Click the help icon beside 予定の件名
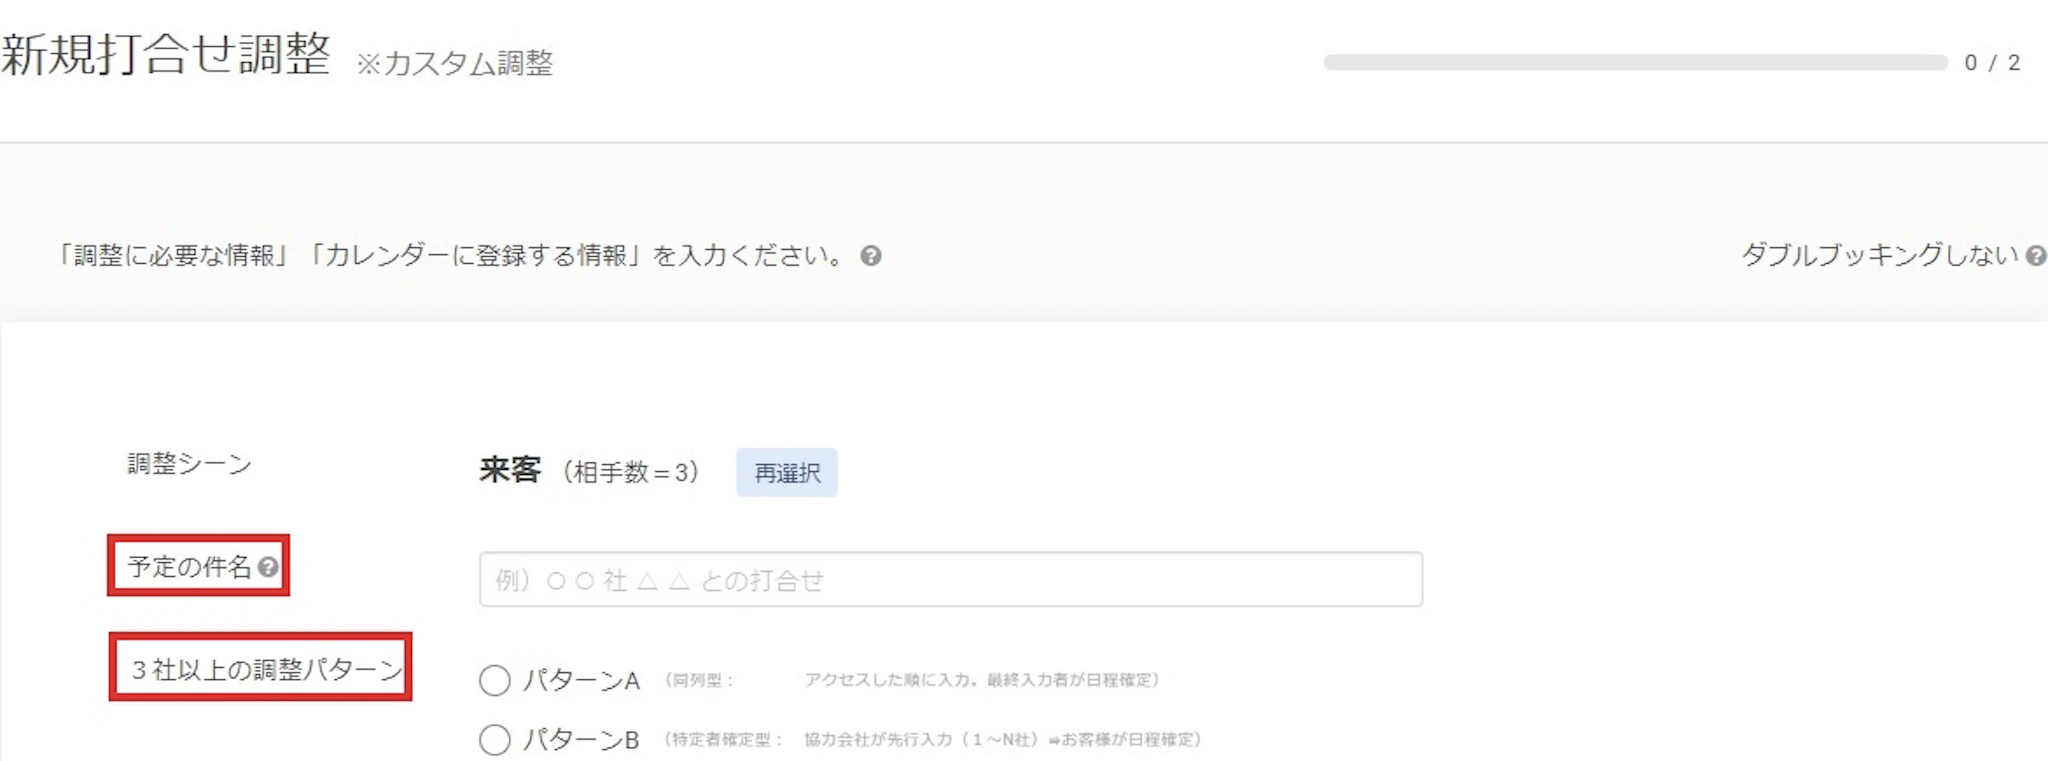This screenshot has height=761, width=2048. pos(268,567)
